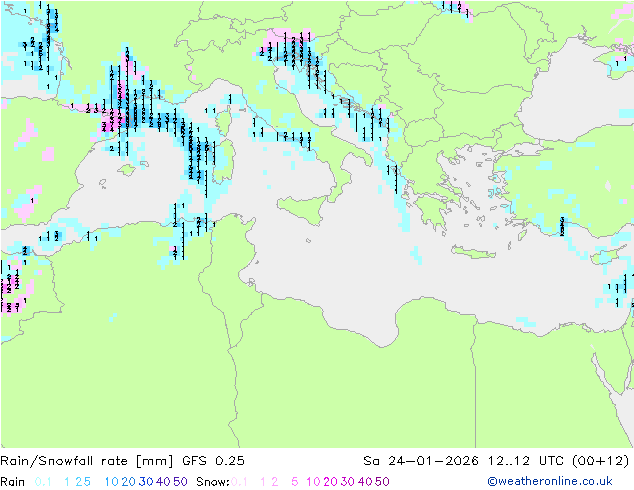This screenshot has width=634, height=490.
Task: Pick rain legend value 50
Action: coord(180,482)
